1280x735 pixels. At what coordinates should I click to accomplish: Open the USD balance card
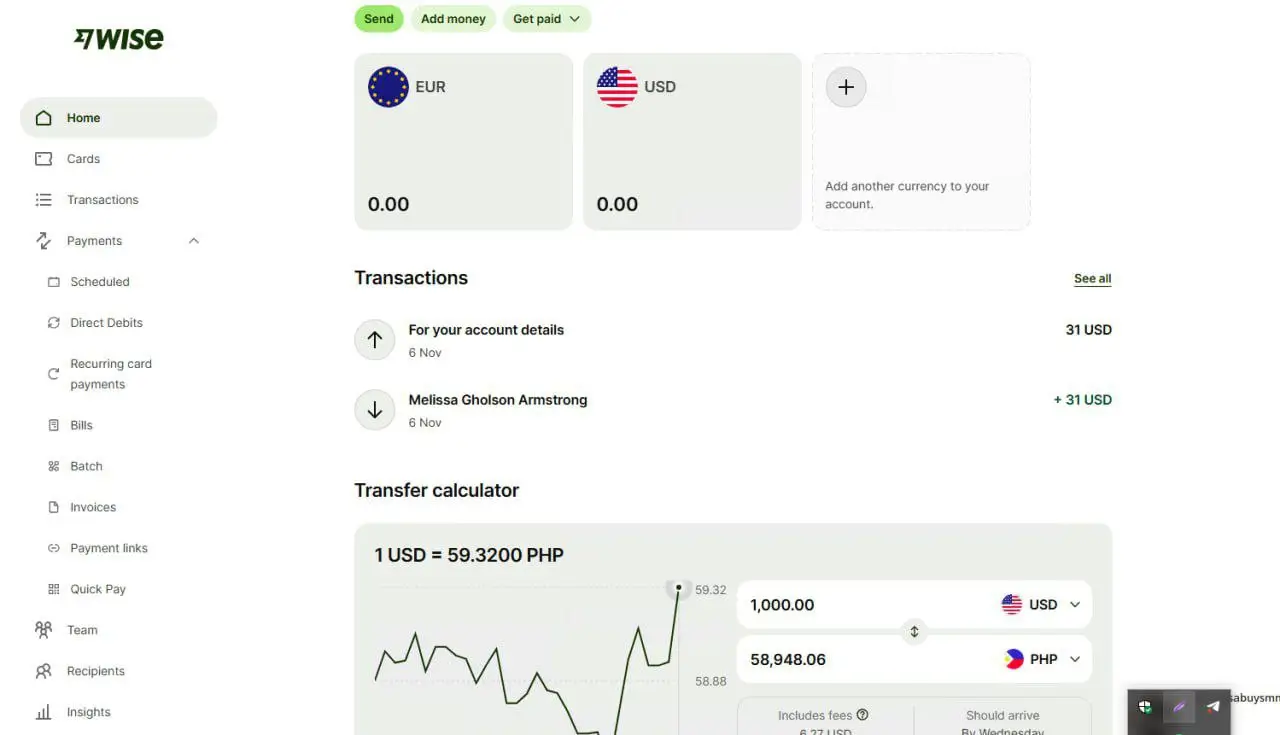tap(692, 142)
